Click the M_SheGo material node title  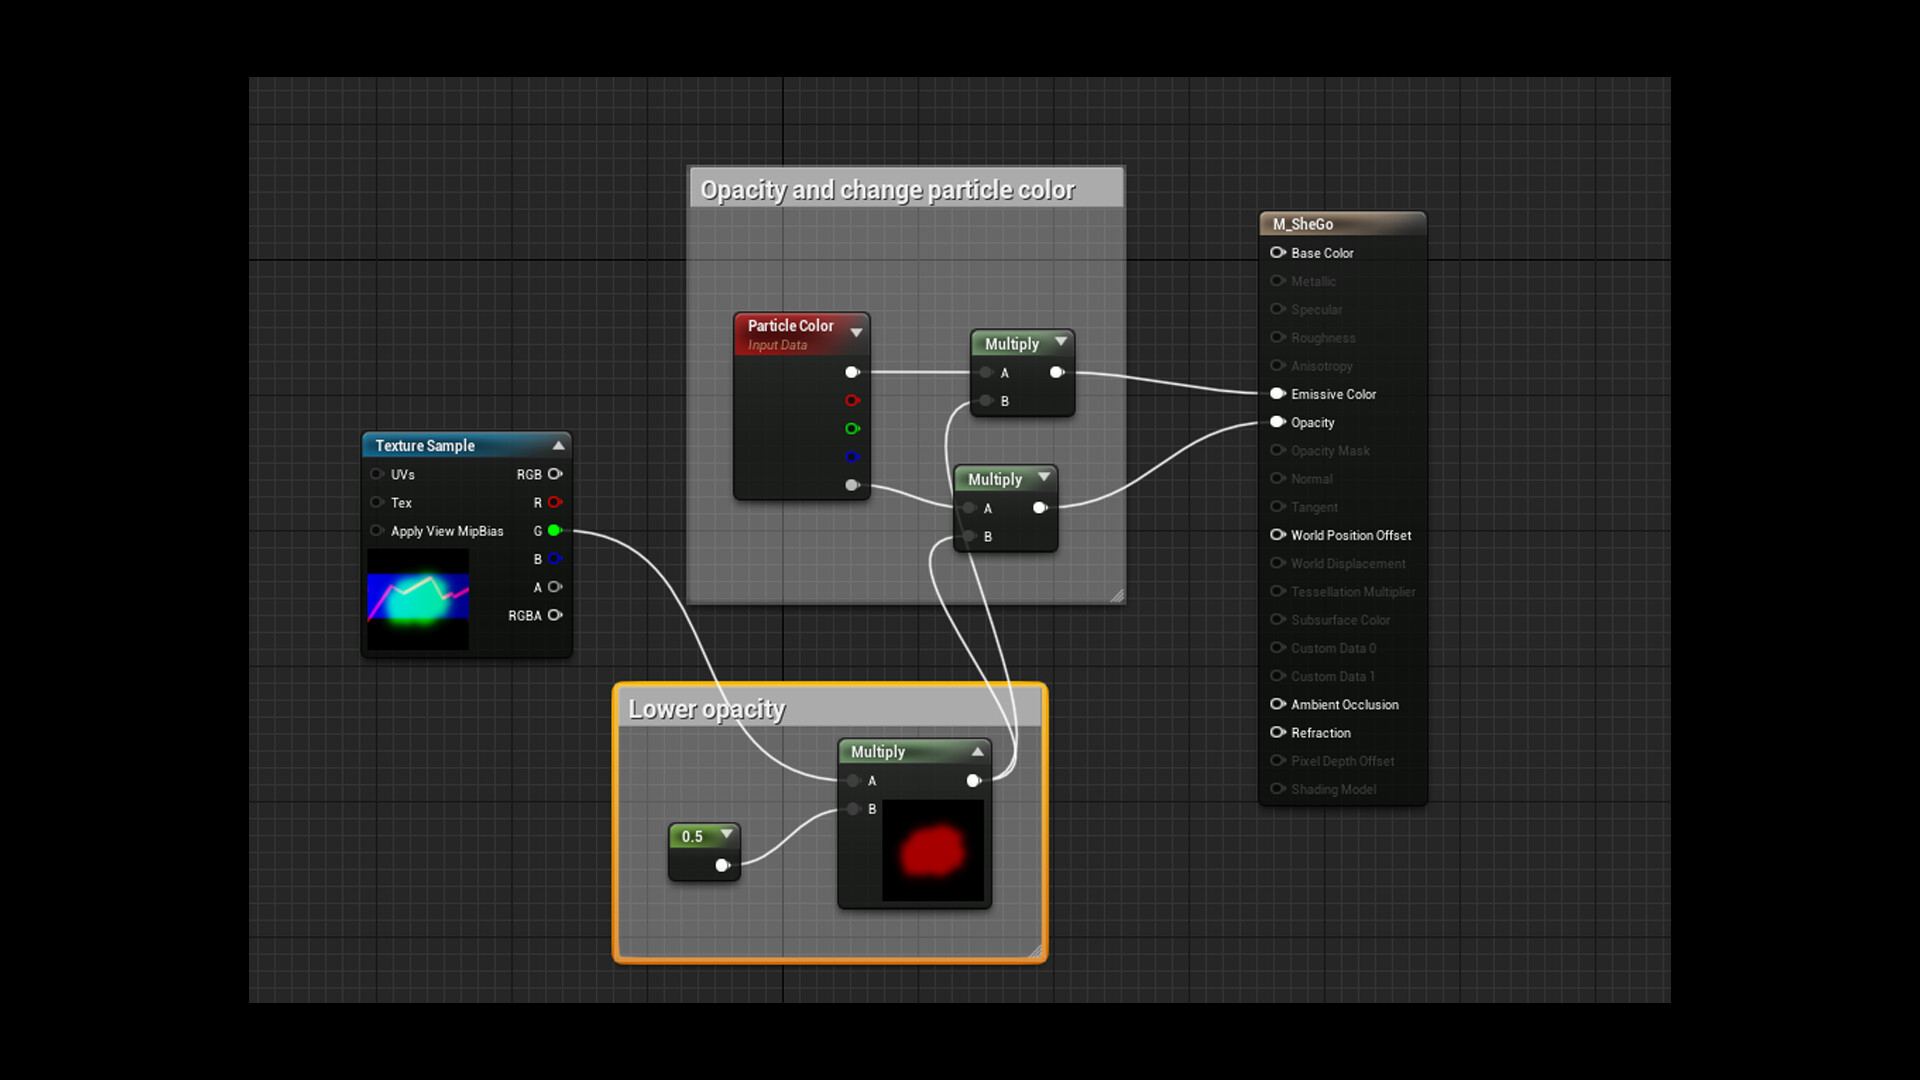click(1302, 224)
